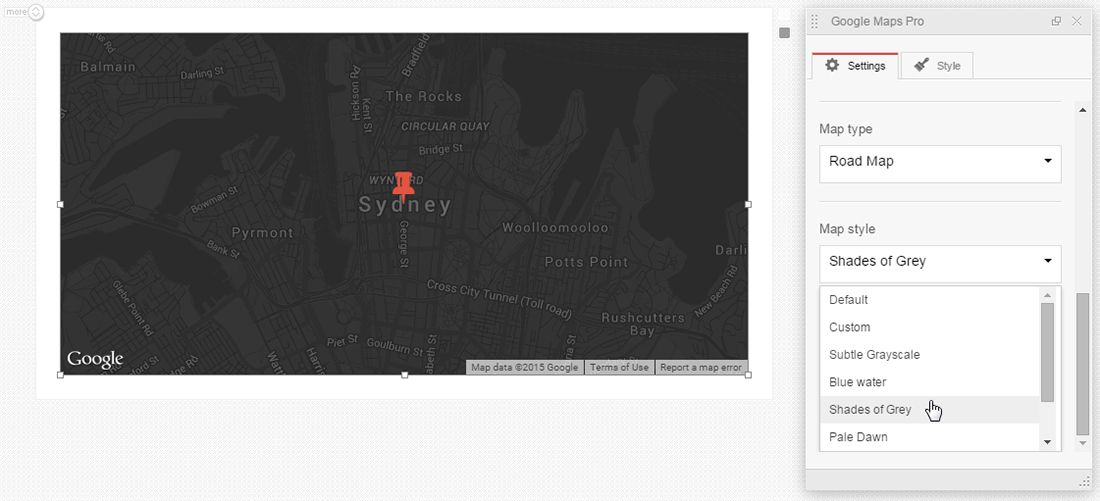
Task: Click the grey square beside the map
Action: tap(784, 33)
